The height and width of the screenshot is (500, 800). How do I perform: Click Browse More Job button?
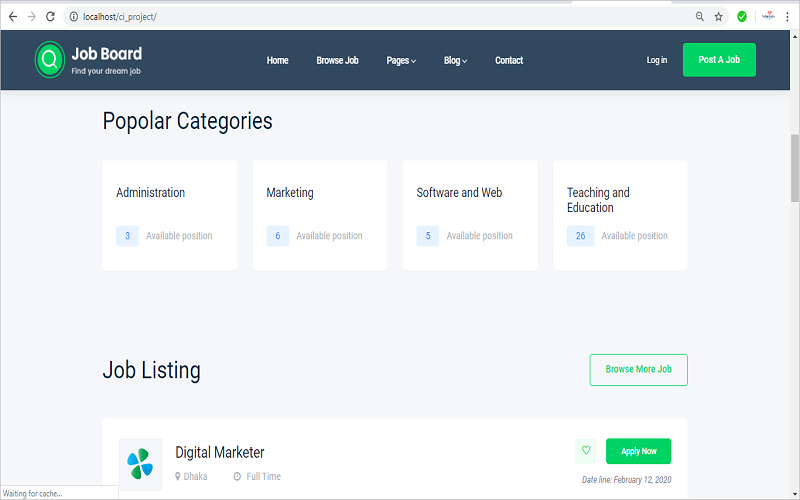click(638, 369)
